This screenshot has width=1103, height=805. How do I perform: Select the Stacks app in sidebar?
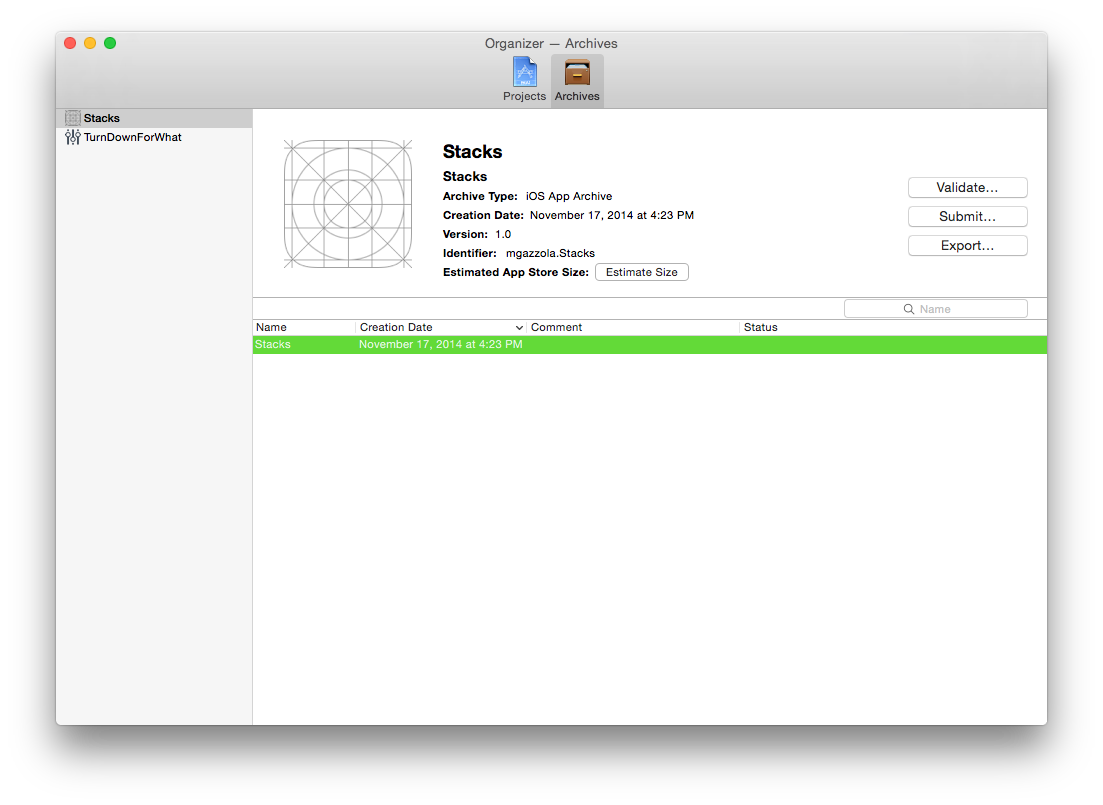click(102, 118)
